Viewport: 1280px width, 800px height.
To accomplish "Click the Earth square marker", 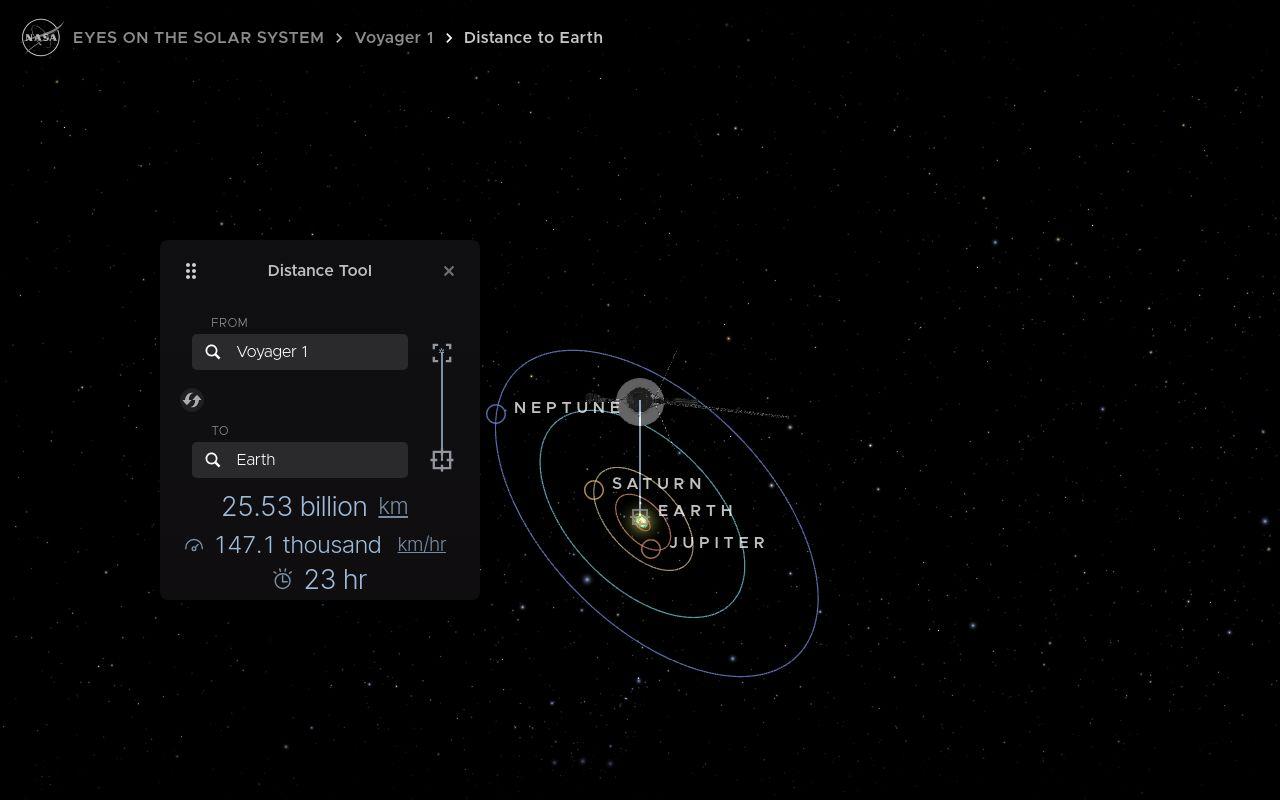I will tap(640, 517).
